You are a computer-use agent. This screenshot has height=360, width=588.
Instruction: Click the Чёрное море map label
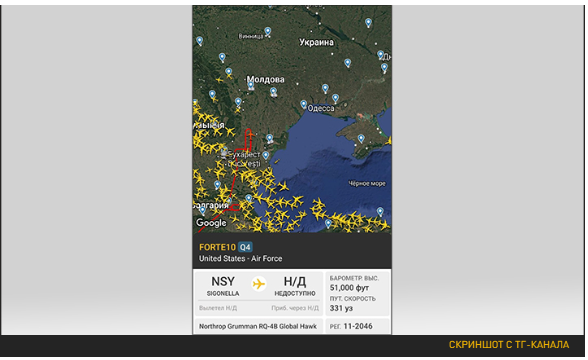[367, 183]
